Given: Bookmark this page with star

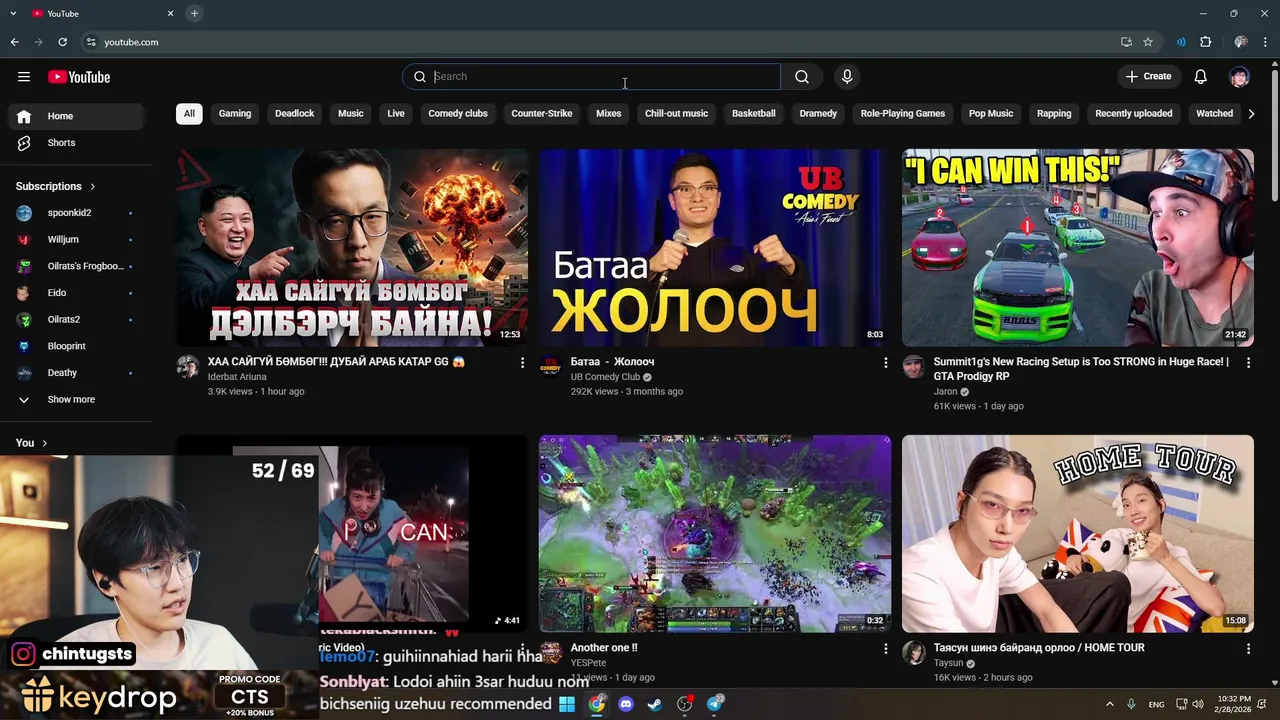Looking at the screenshot, I should (1148, 42).
